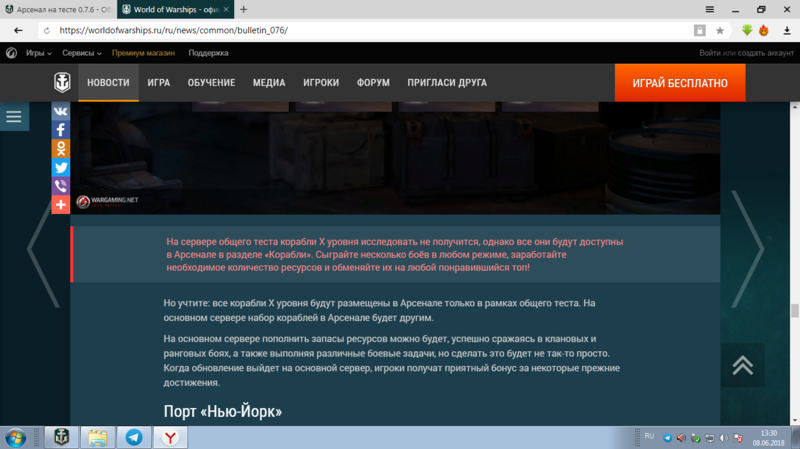Click the VK share icon
The height and width of the screenshot is (449, 800).
click(61, 111)
